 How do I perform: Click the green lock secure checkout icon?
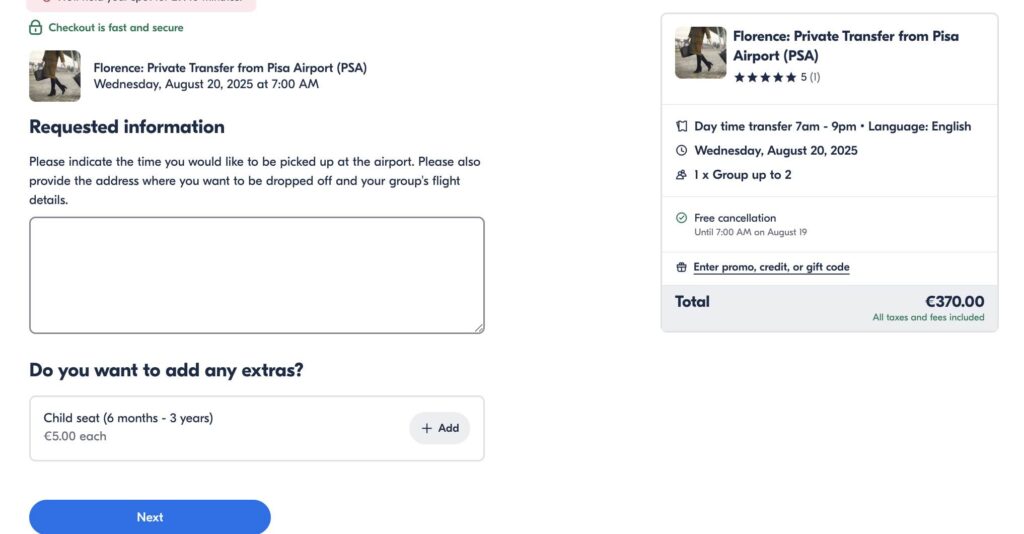tap(36, 28)
